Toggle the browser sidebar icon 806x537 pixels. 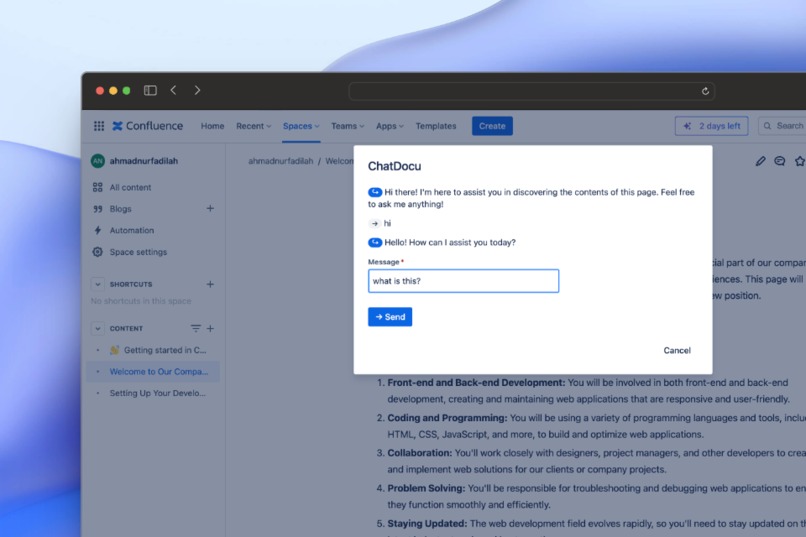(150, 90)
